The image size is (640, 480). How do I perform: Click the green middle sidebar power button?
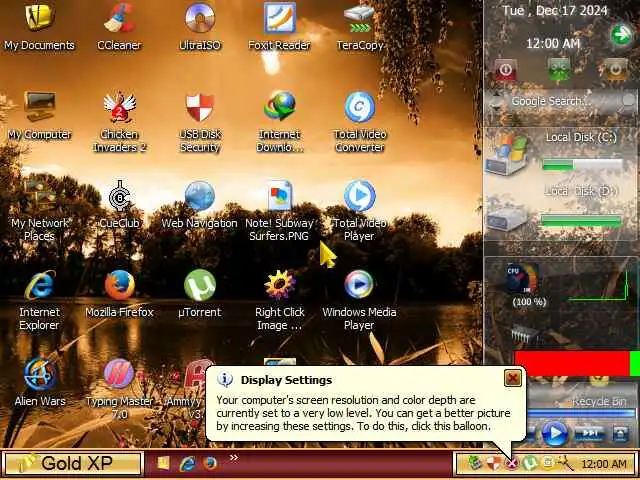559,70
